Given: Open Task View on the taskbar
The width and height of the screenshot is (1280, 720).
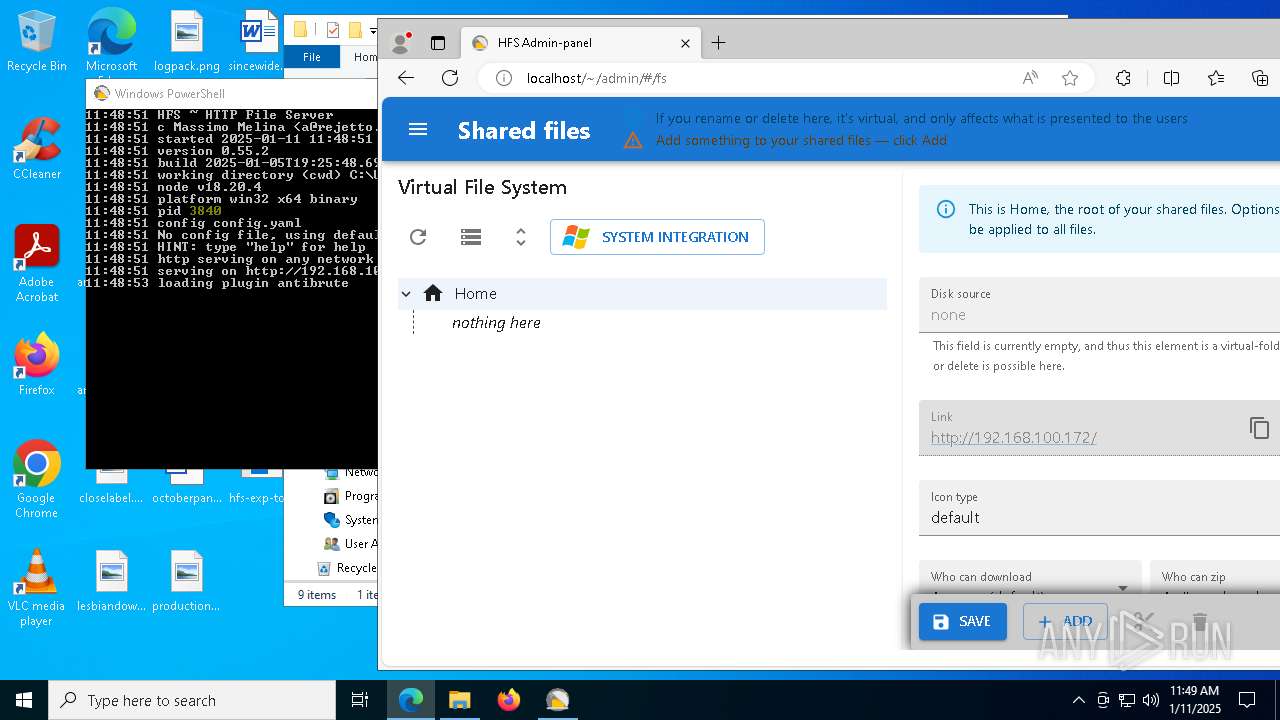Looking at the screenshot, I should (360, 700).
